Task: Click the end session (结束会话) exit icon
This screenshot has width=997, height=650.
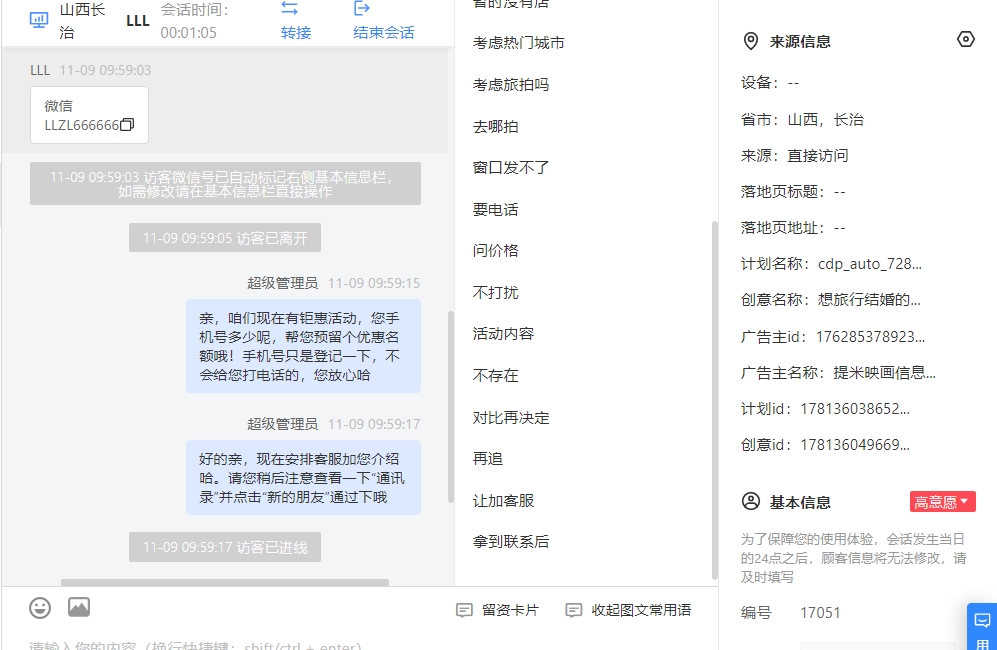Action: 361,8
